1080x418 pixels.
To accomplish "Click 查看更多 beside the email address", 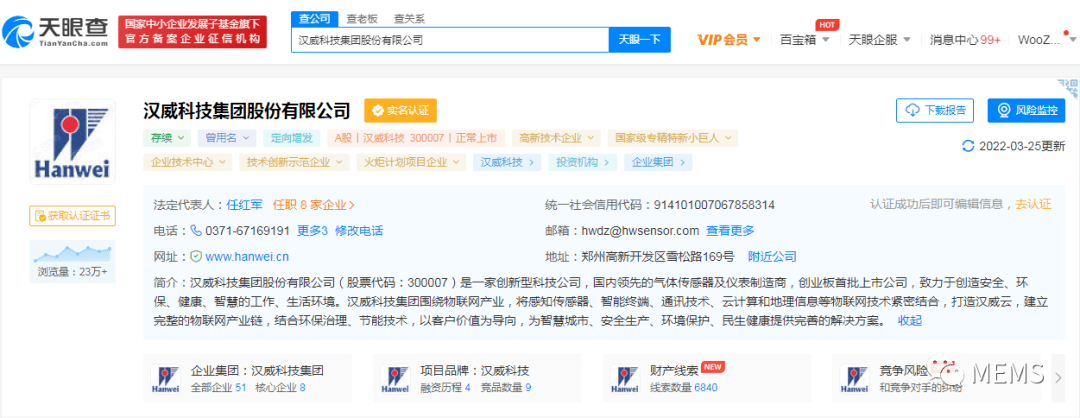I will (730, 230).
